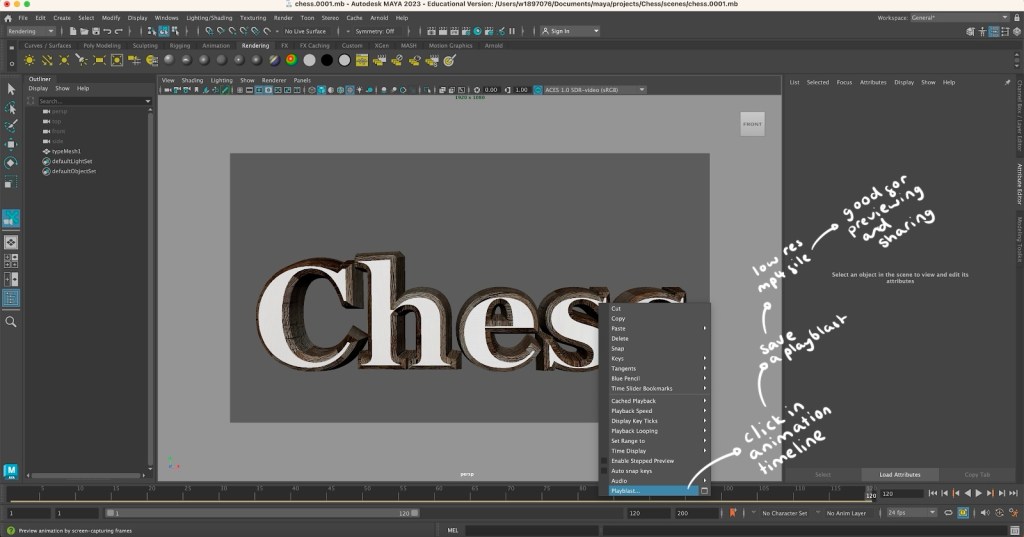Click the Playblast option box

704,491
